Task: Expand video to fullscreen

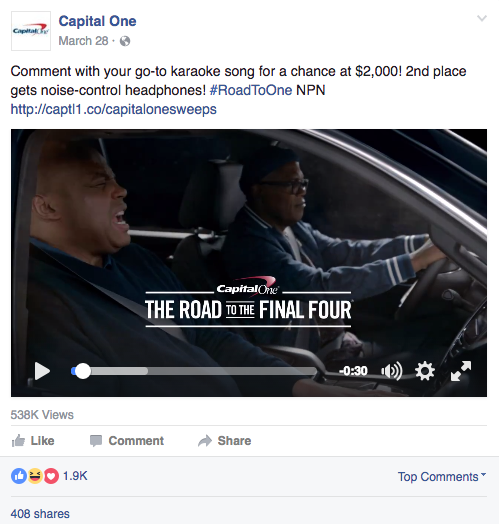Action: click(x=461, y=371)
